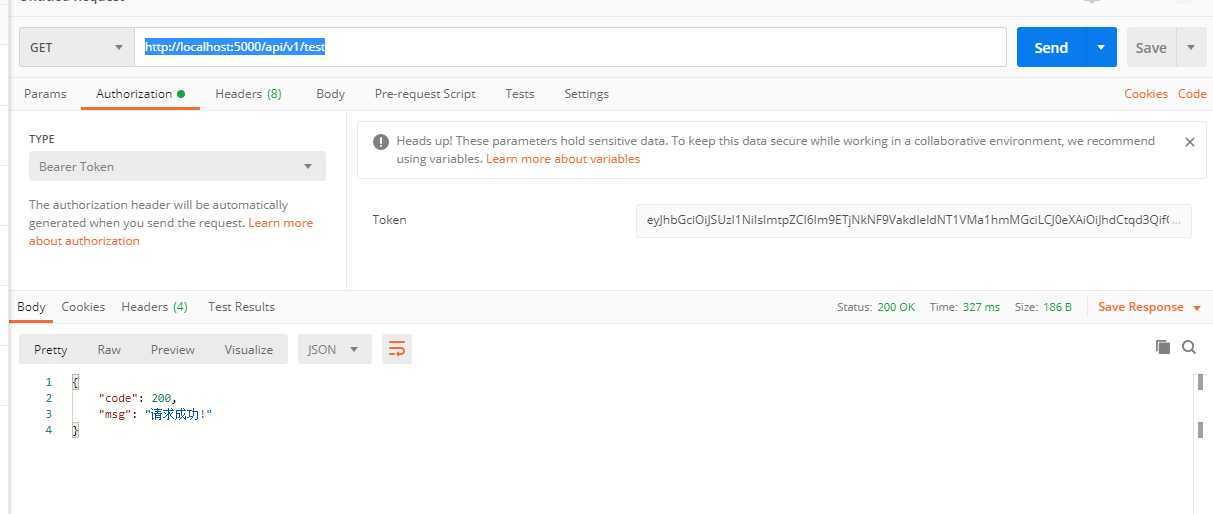
Task: Switch to Preview view
Action: 173,349
